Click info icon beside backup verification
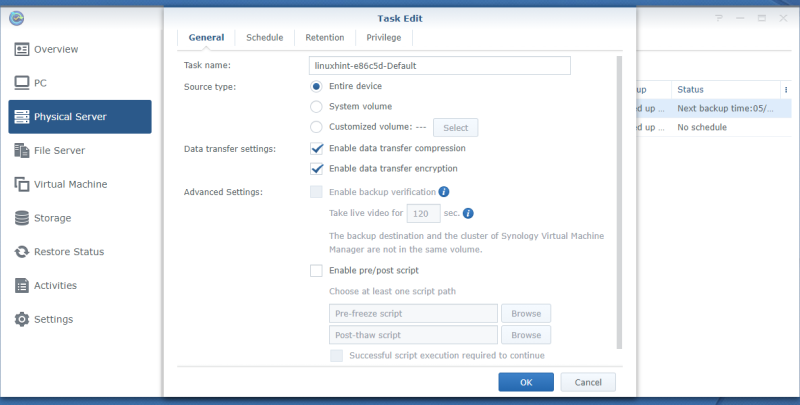800x405 pixels. tap(444, 192)
